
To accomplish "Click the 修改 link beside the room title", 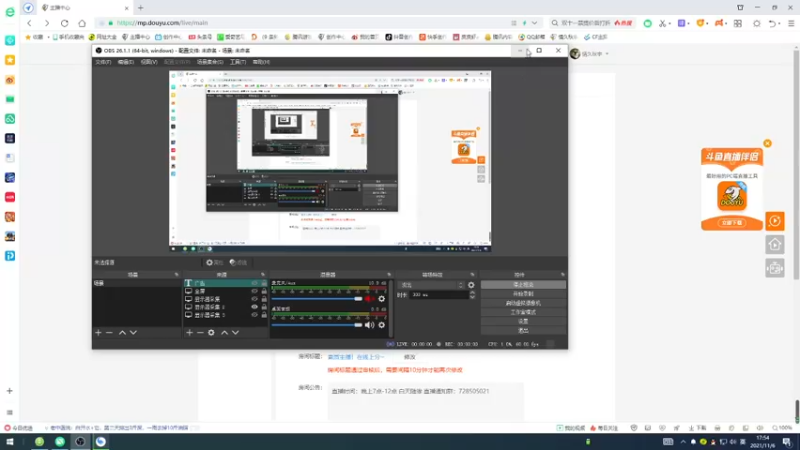I will pos(410,357).
